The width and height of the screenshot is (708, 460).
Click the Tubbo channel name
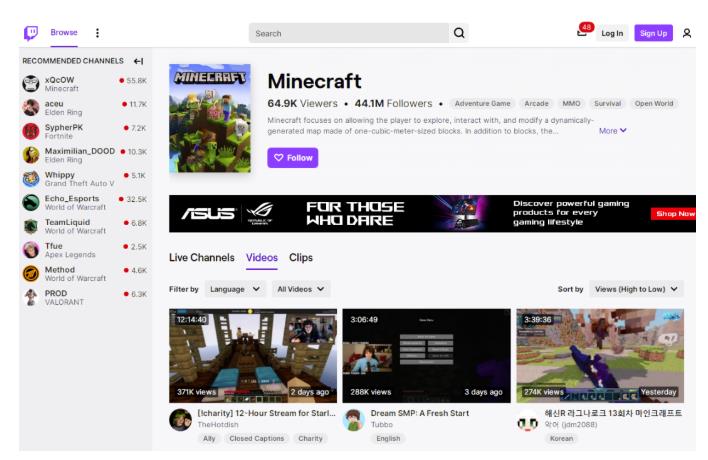pos(382,425)
